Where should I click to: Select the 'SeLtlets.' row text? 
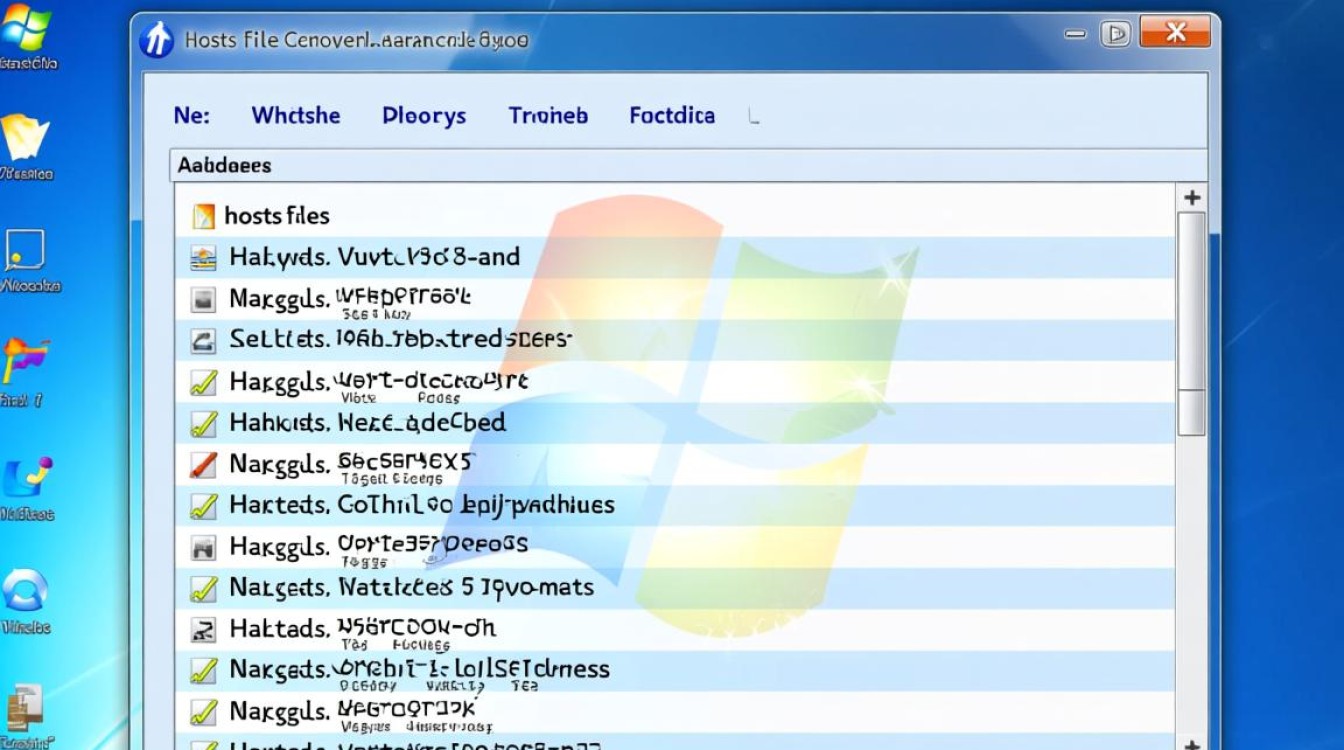(x=400, y=340)
